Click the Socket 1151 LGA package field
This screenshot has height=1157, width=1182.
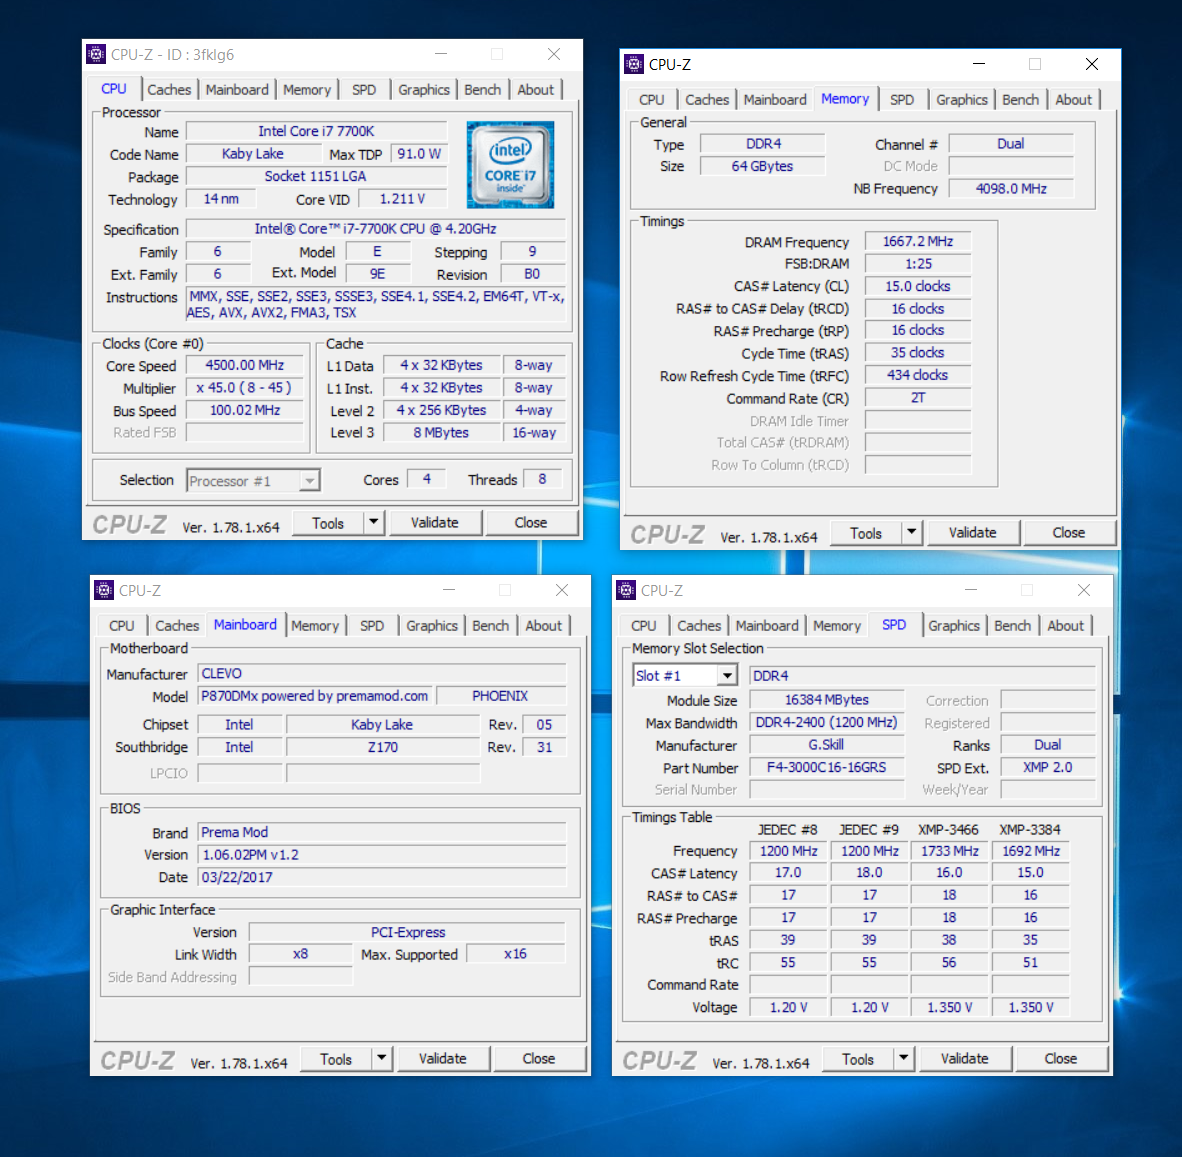316,176
